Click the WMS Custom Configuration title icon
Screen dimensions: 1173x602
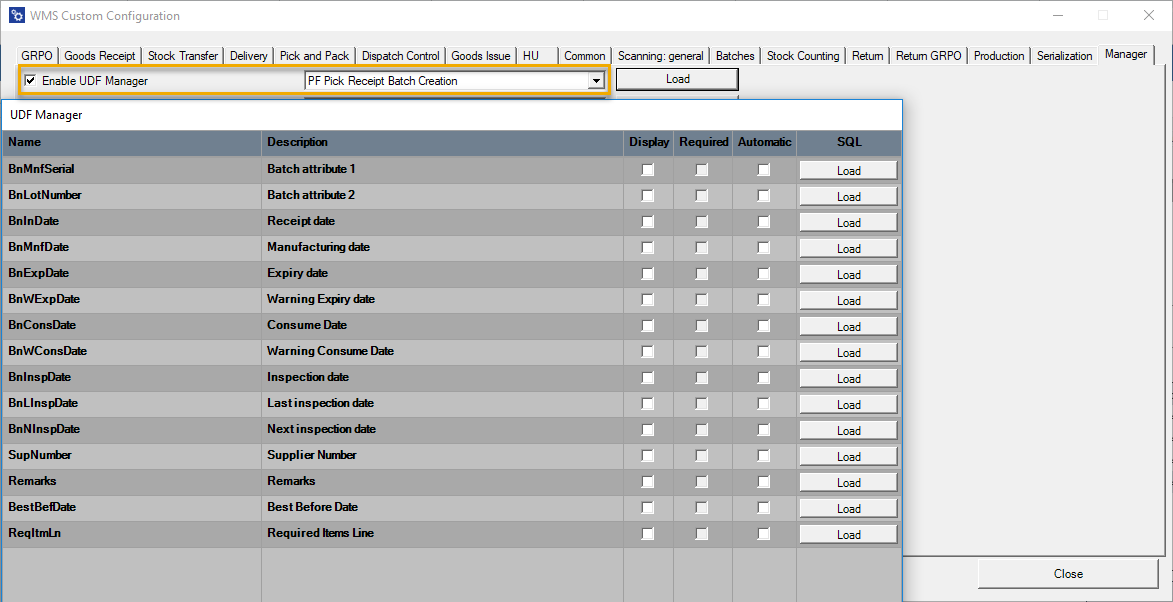click(16, 16)
